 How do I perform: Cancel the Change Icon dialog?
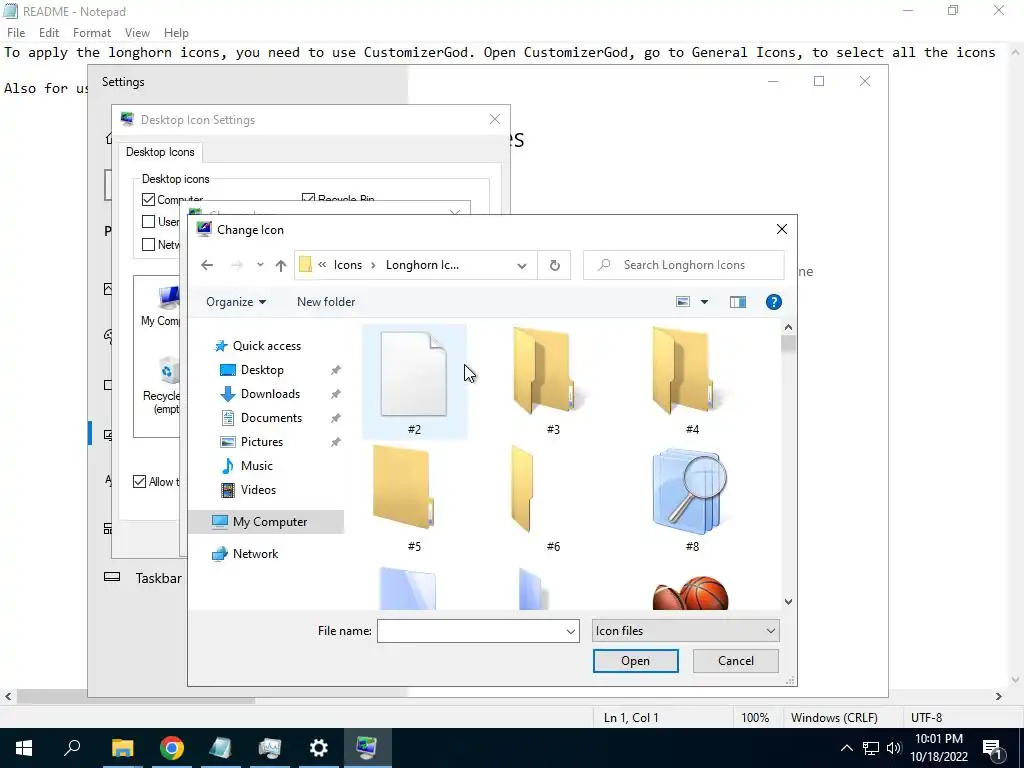point(735,661)
